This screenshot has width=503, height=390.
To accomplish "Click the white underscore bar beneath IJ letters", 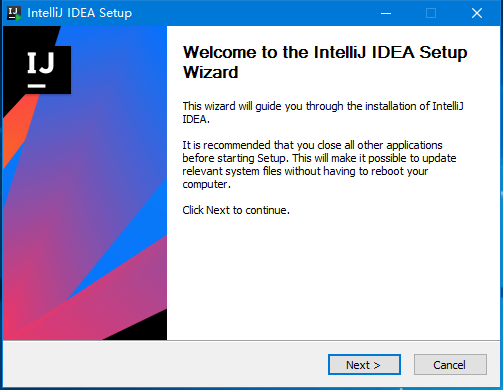I will pyautogui.click(x=36, y=86).
